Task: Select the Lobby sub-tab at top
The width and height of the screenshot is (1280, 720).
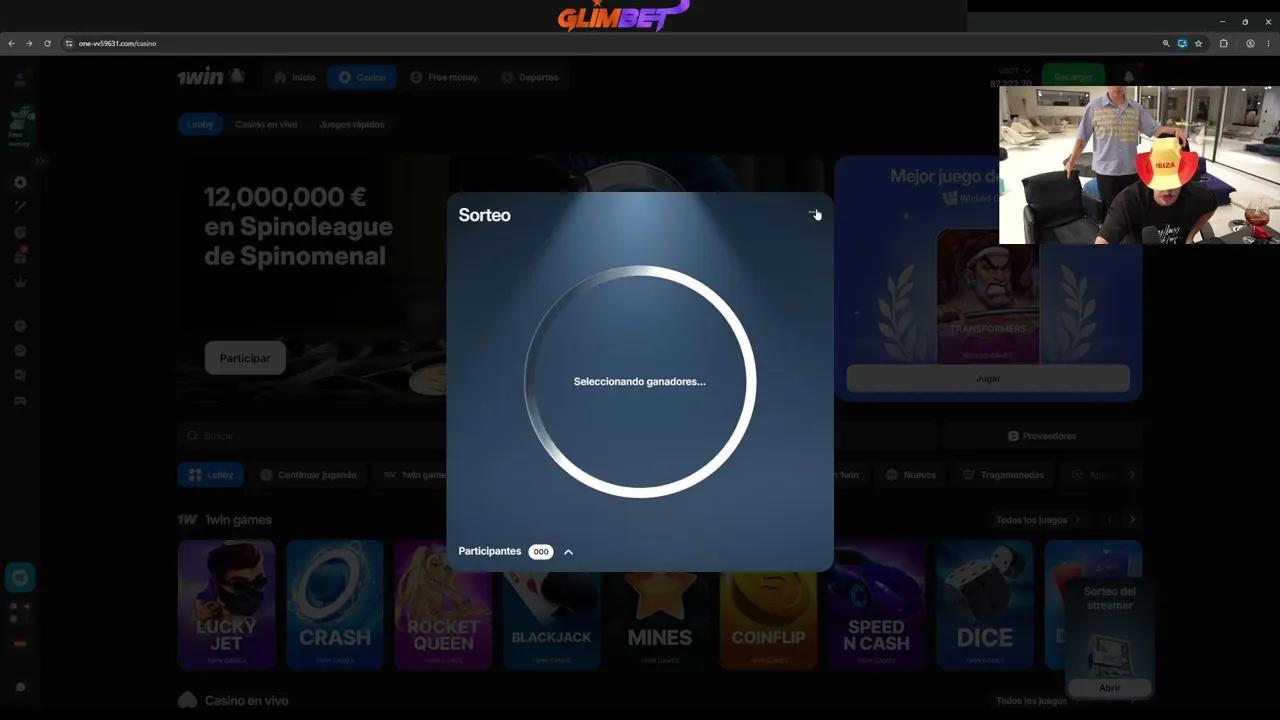Action: (200, 125)
